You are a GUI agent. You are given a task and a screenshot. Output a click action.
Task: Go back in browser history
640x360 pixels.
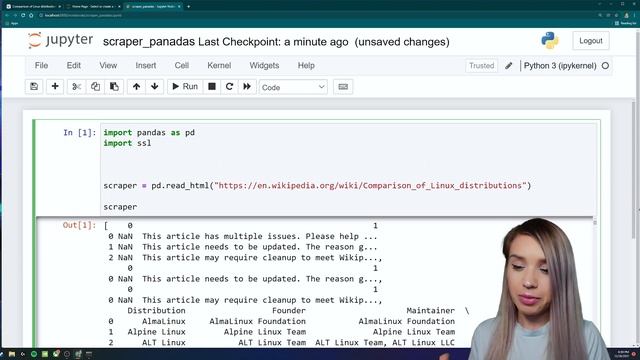click(x=7, y=15)
